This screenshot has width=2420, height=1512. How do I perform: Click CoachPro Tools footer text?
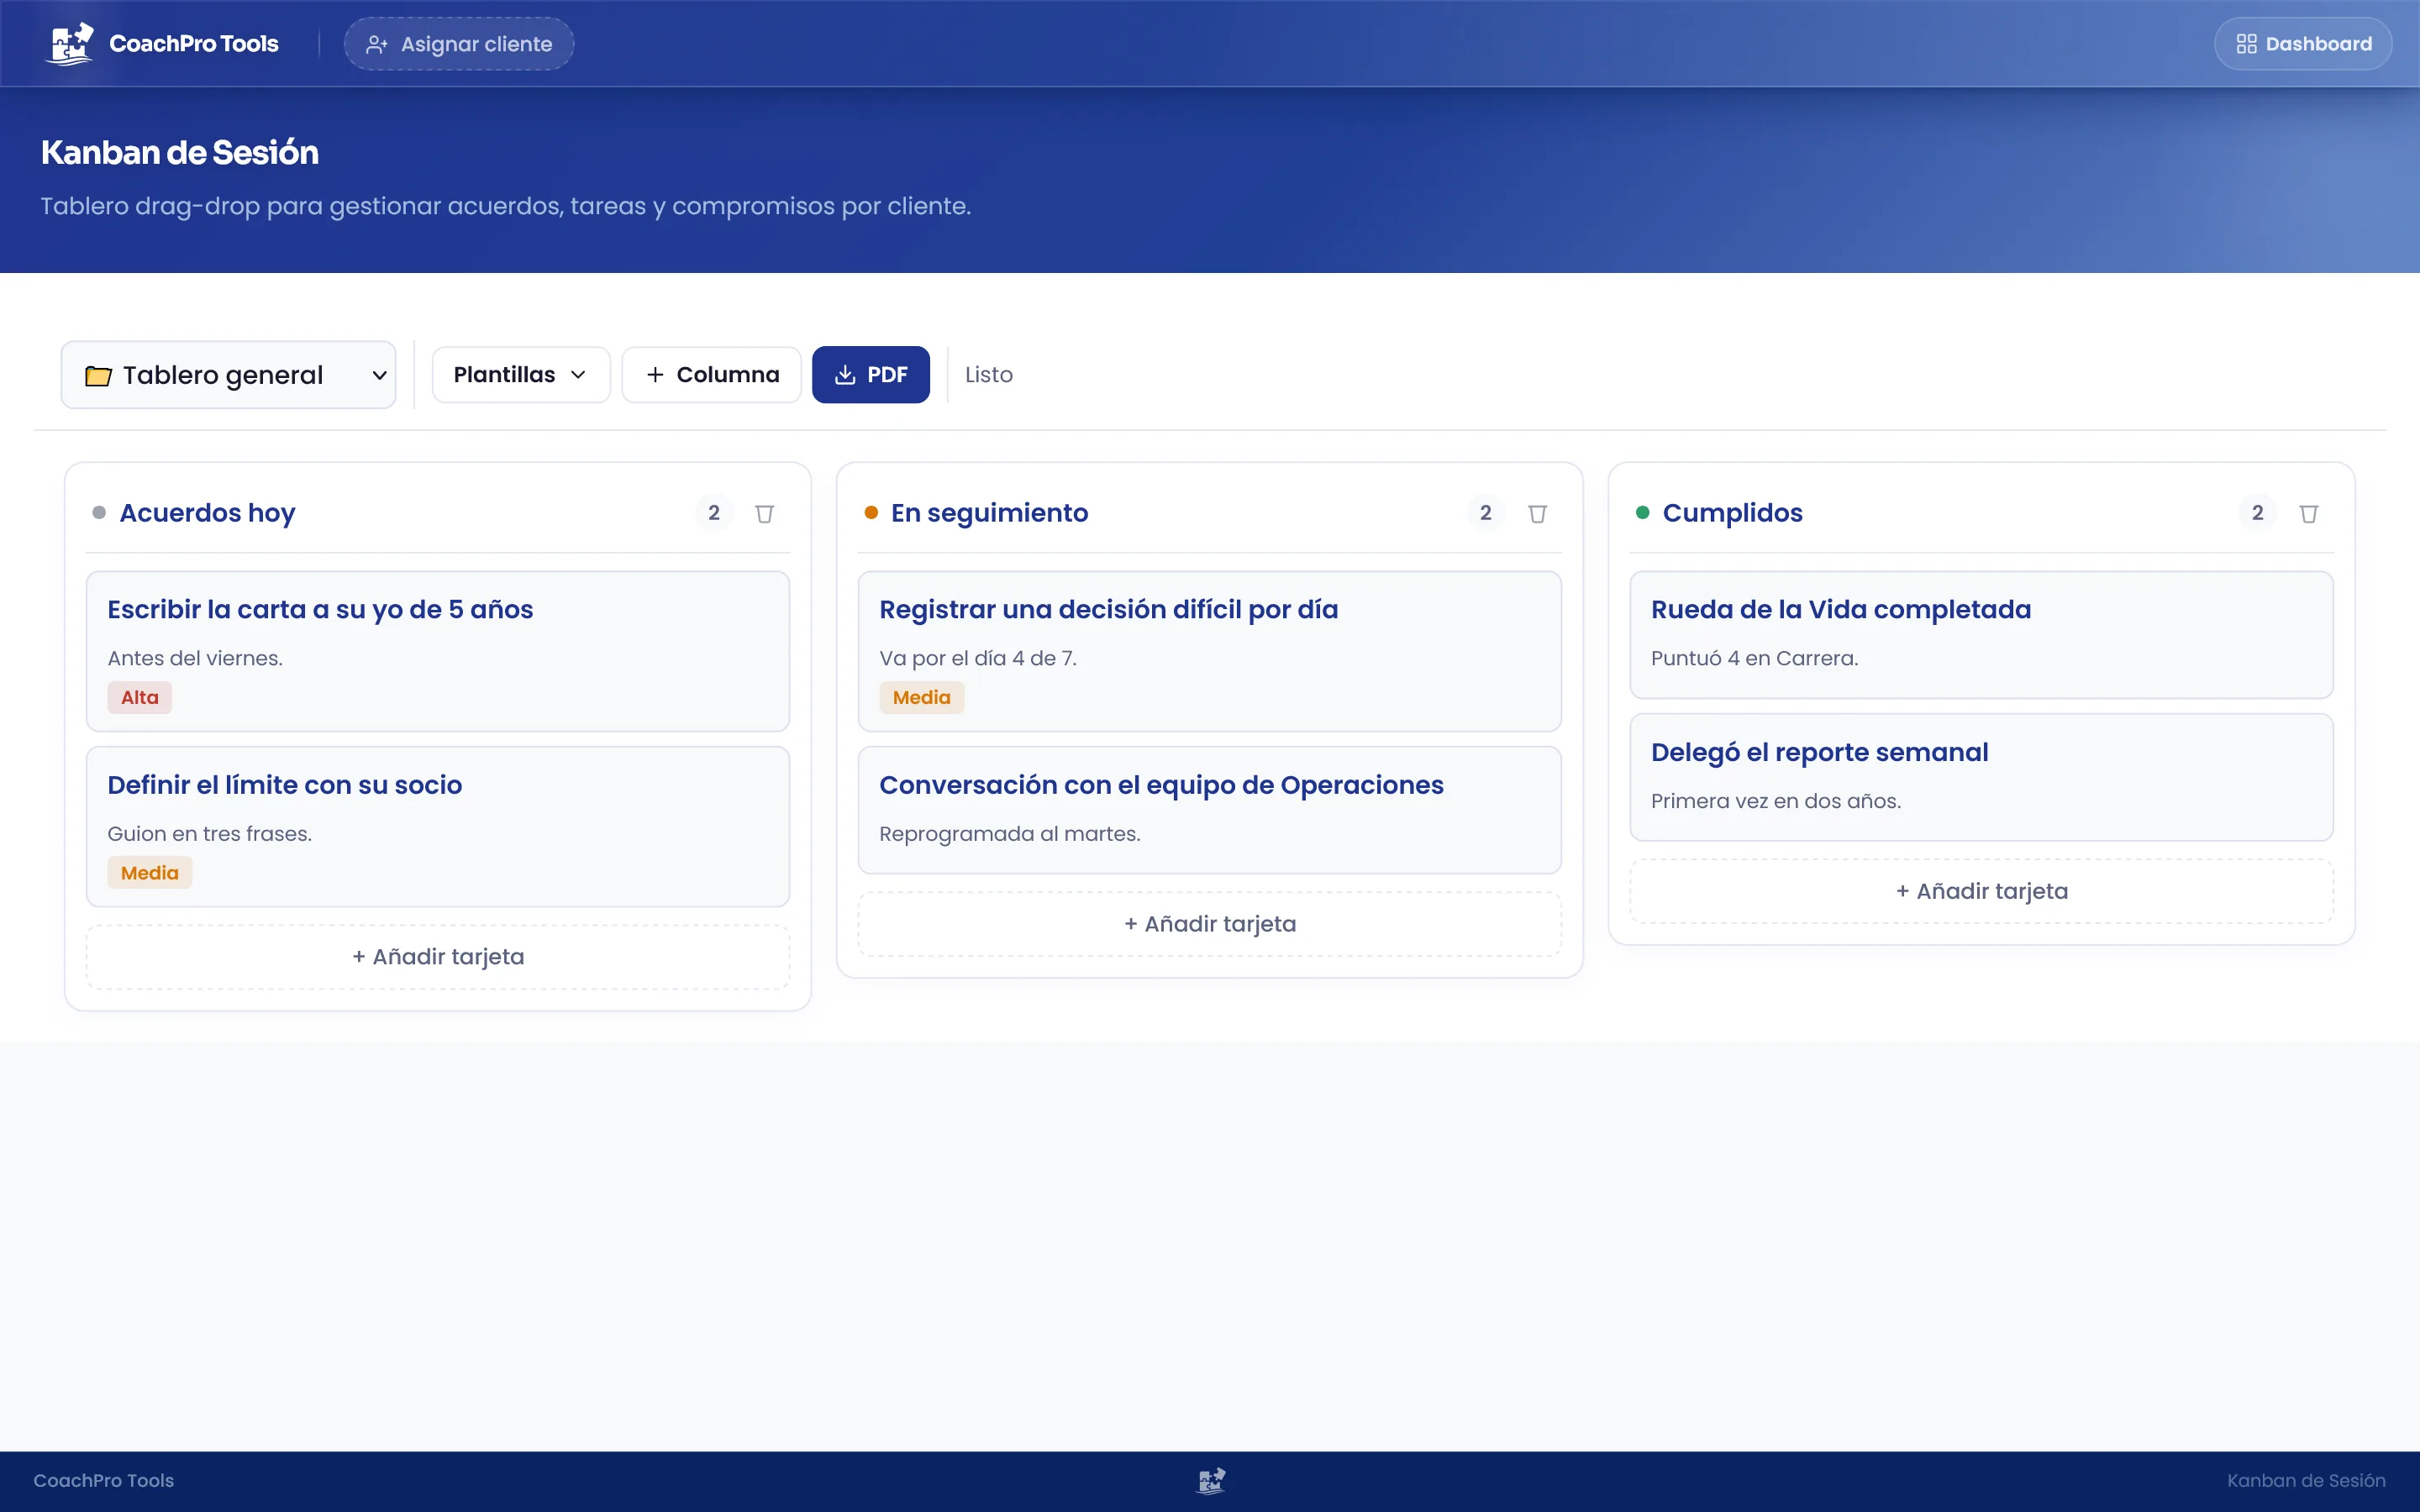[104, 1481]
